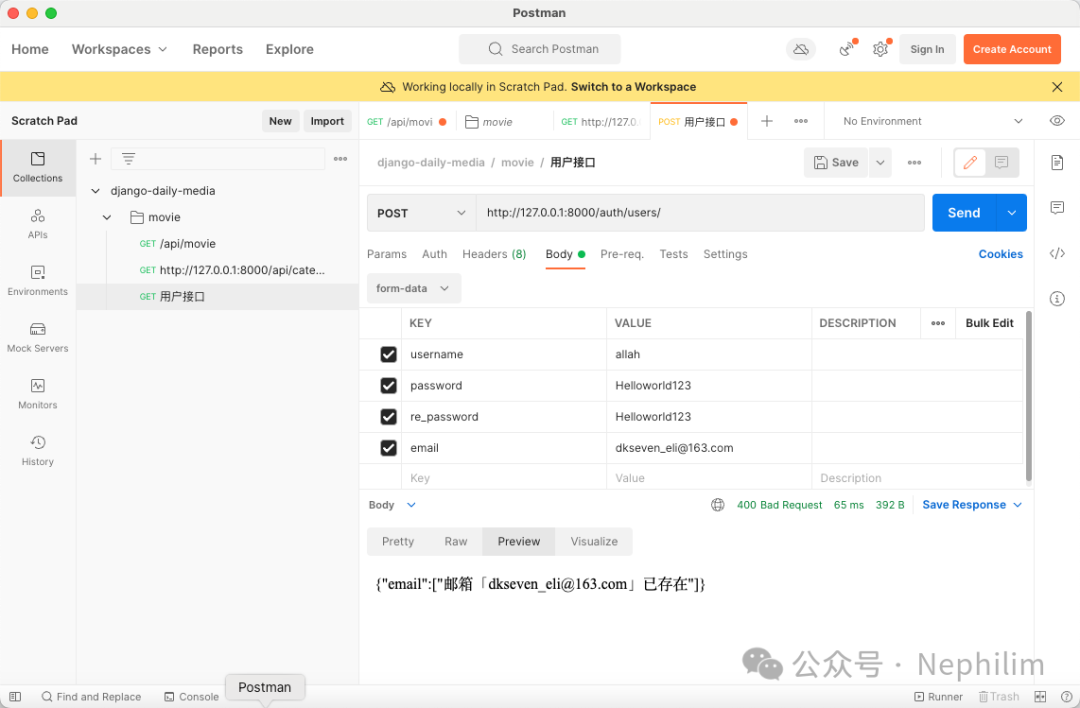This screenshot has width=1080, height=708.
Task: Open the settings gear icon
Action: 880,49
